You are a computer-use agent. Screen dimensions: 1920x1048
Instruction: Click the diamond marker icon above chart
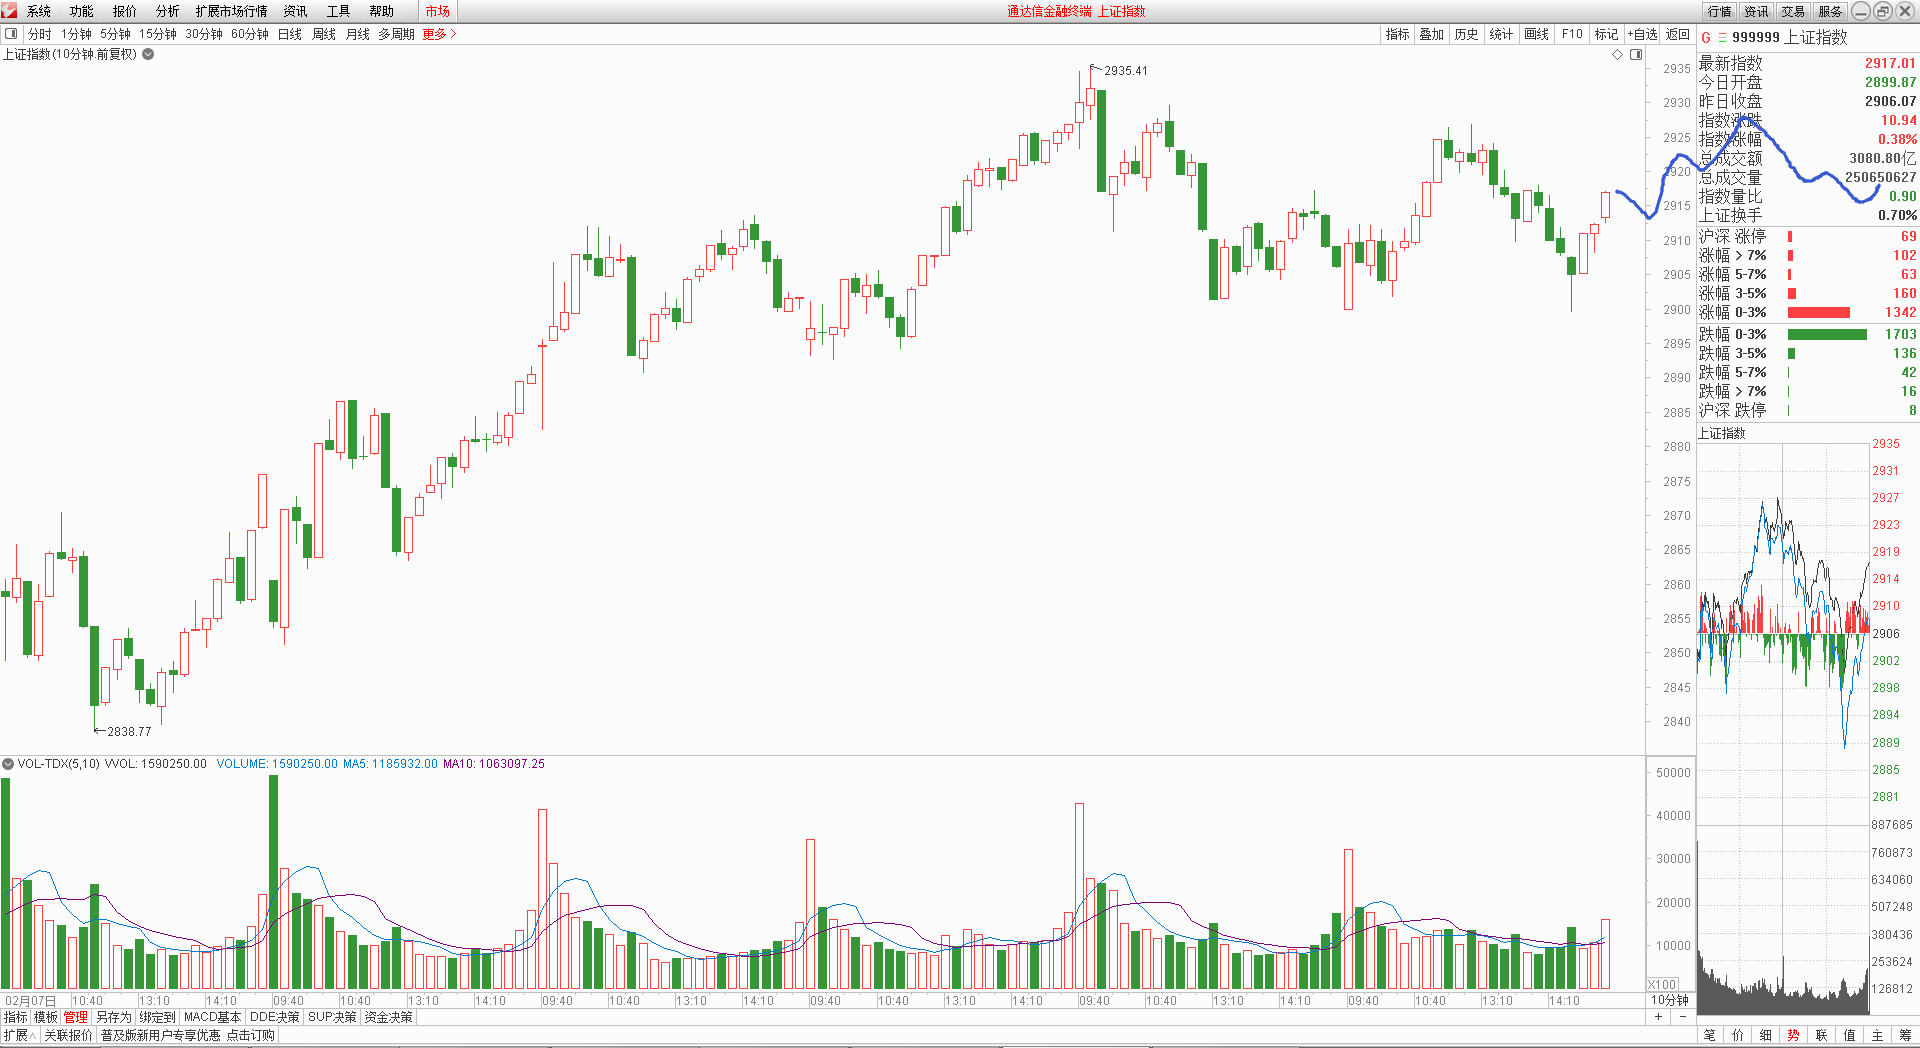click(1617, 55)
